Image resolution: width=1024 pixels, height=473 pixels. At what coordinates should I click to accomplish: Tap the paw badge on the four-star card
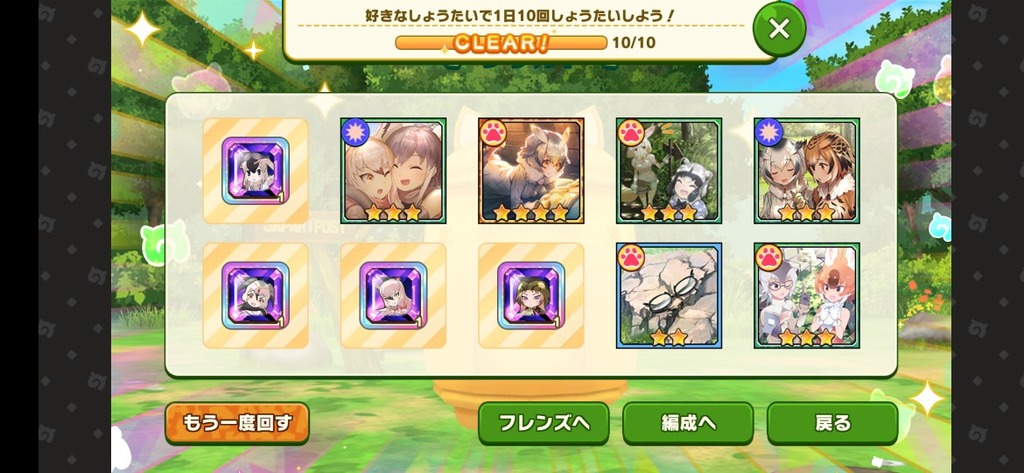click(x=494, y=133)
